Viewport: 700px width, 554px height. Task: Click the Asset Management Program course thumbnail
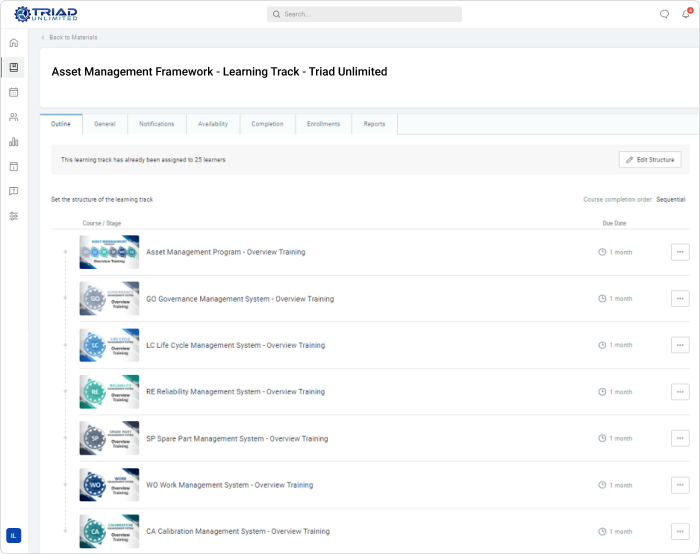pyautogui.click(x=109, y=252)
